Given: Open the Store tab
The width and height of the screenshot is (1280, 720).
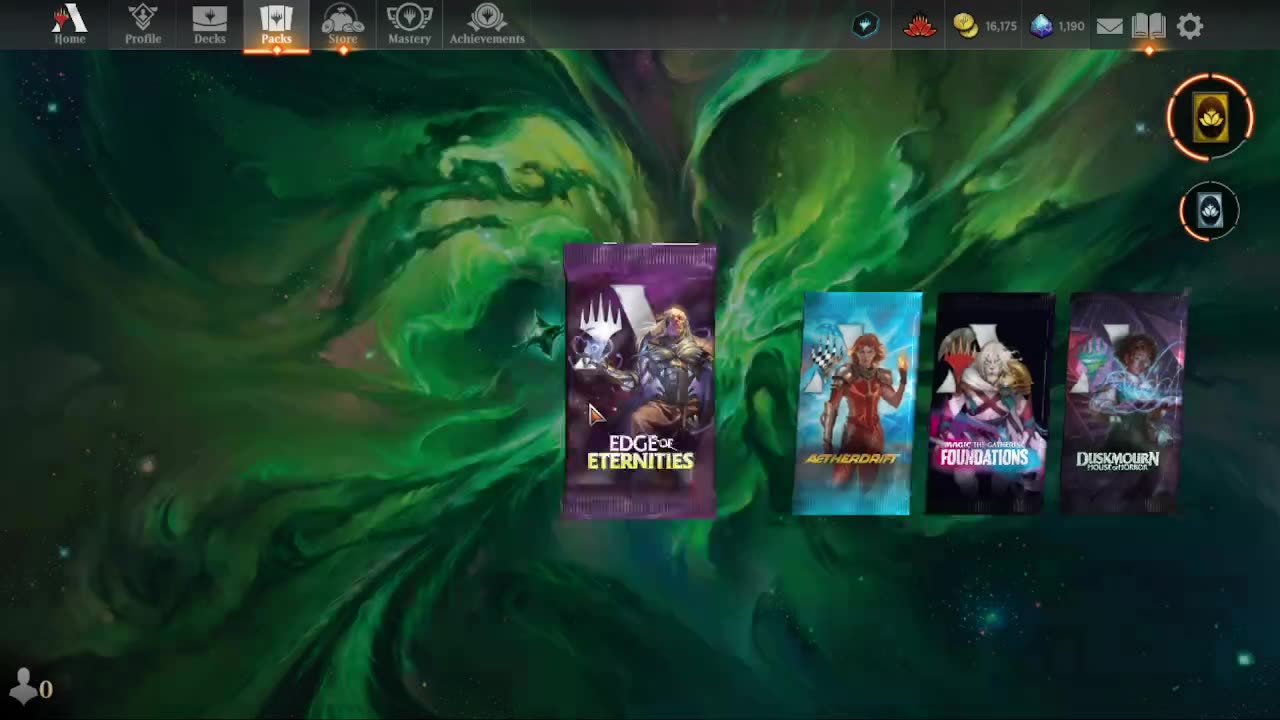Looking at the screenshot, I should click(x=343, y=25).
